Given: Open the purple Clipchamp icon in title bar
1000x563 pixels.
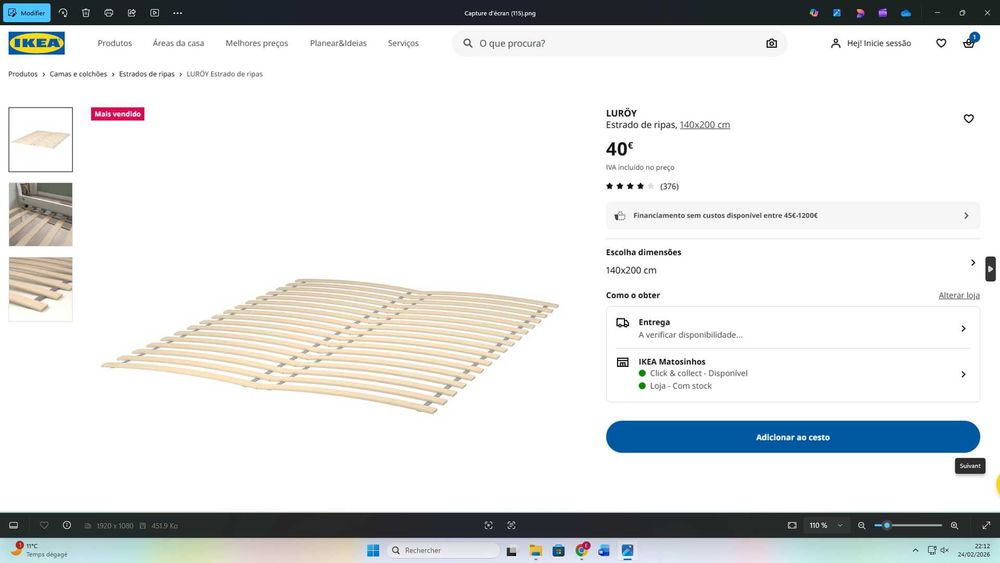Looking at the screenshot, I should [x=883, y=13].
